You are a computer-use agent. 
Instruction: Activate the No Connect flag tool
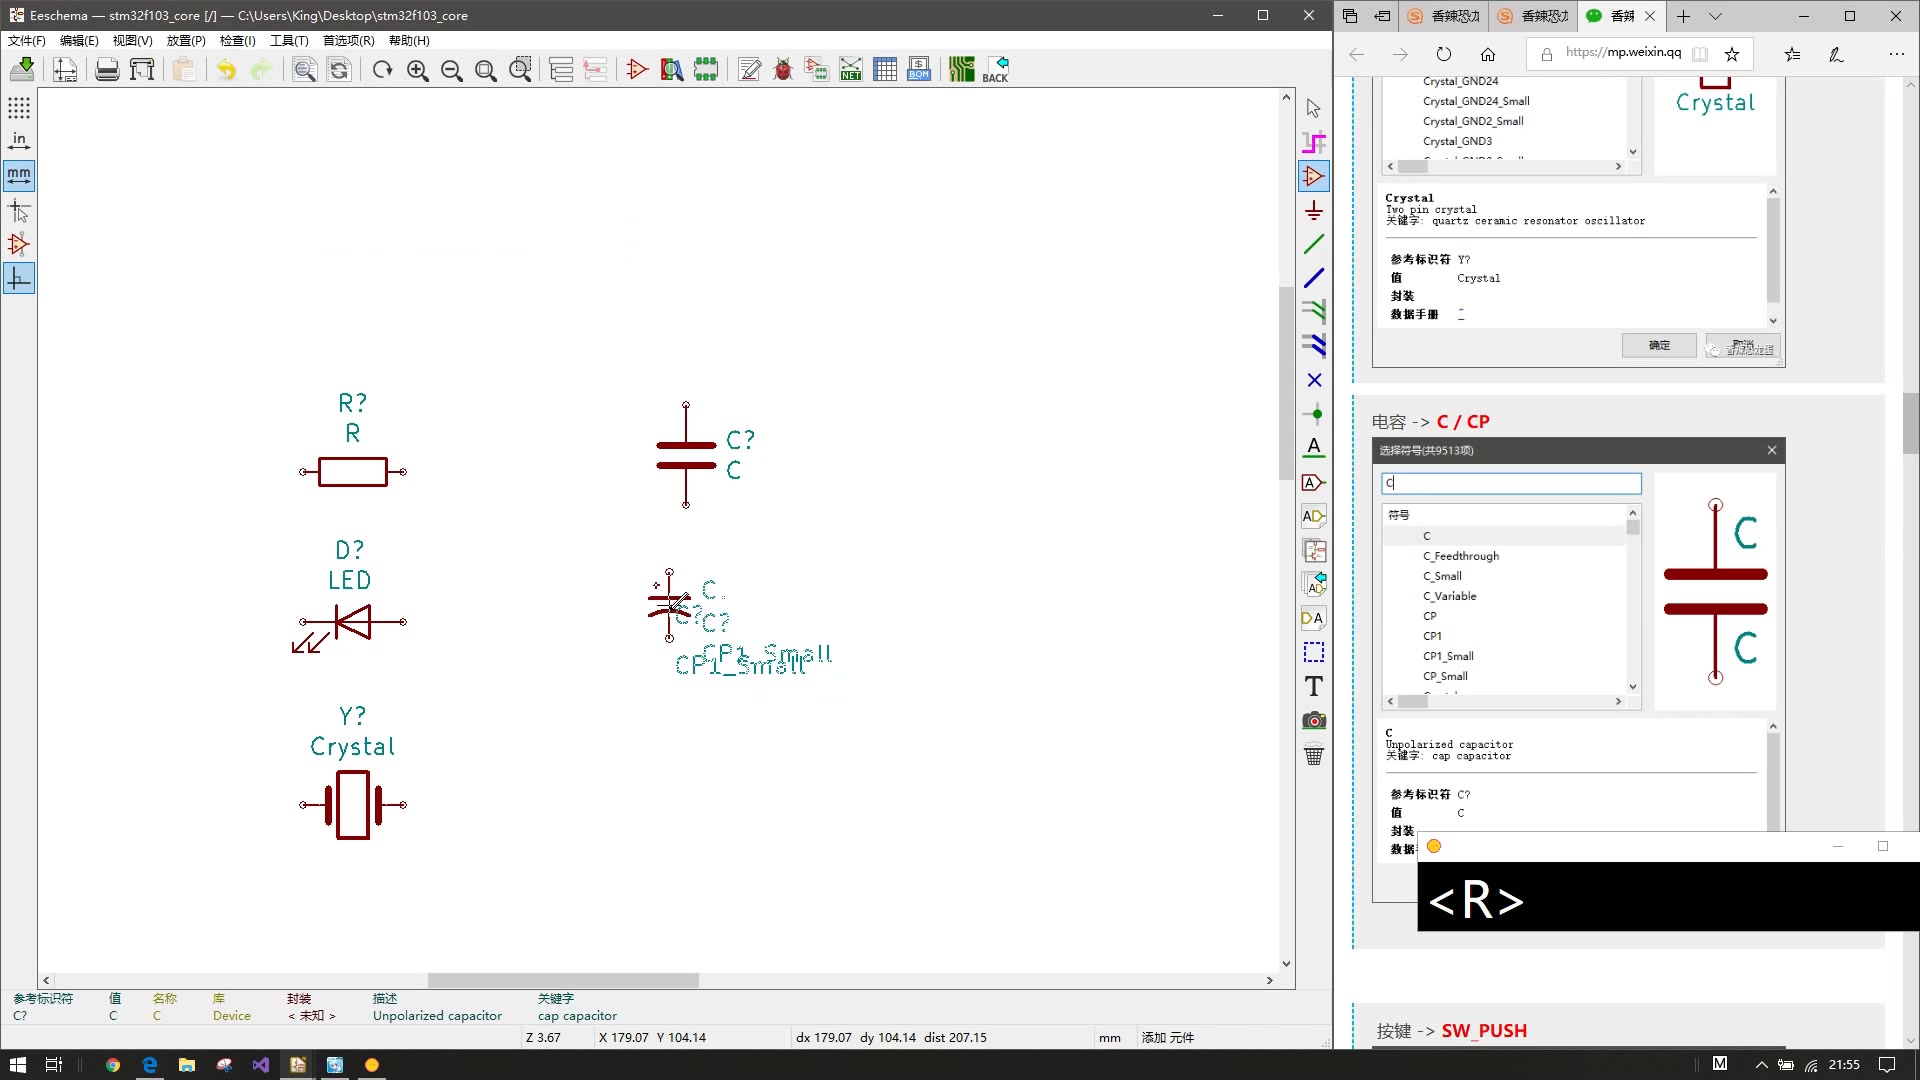[x=1314, y=380]
